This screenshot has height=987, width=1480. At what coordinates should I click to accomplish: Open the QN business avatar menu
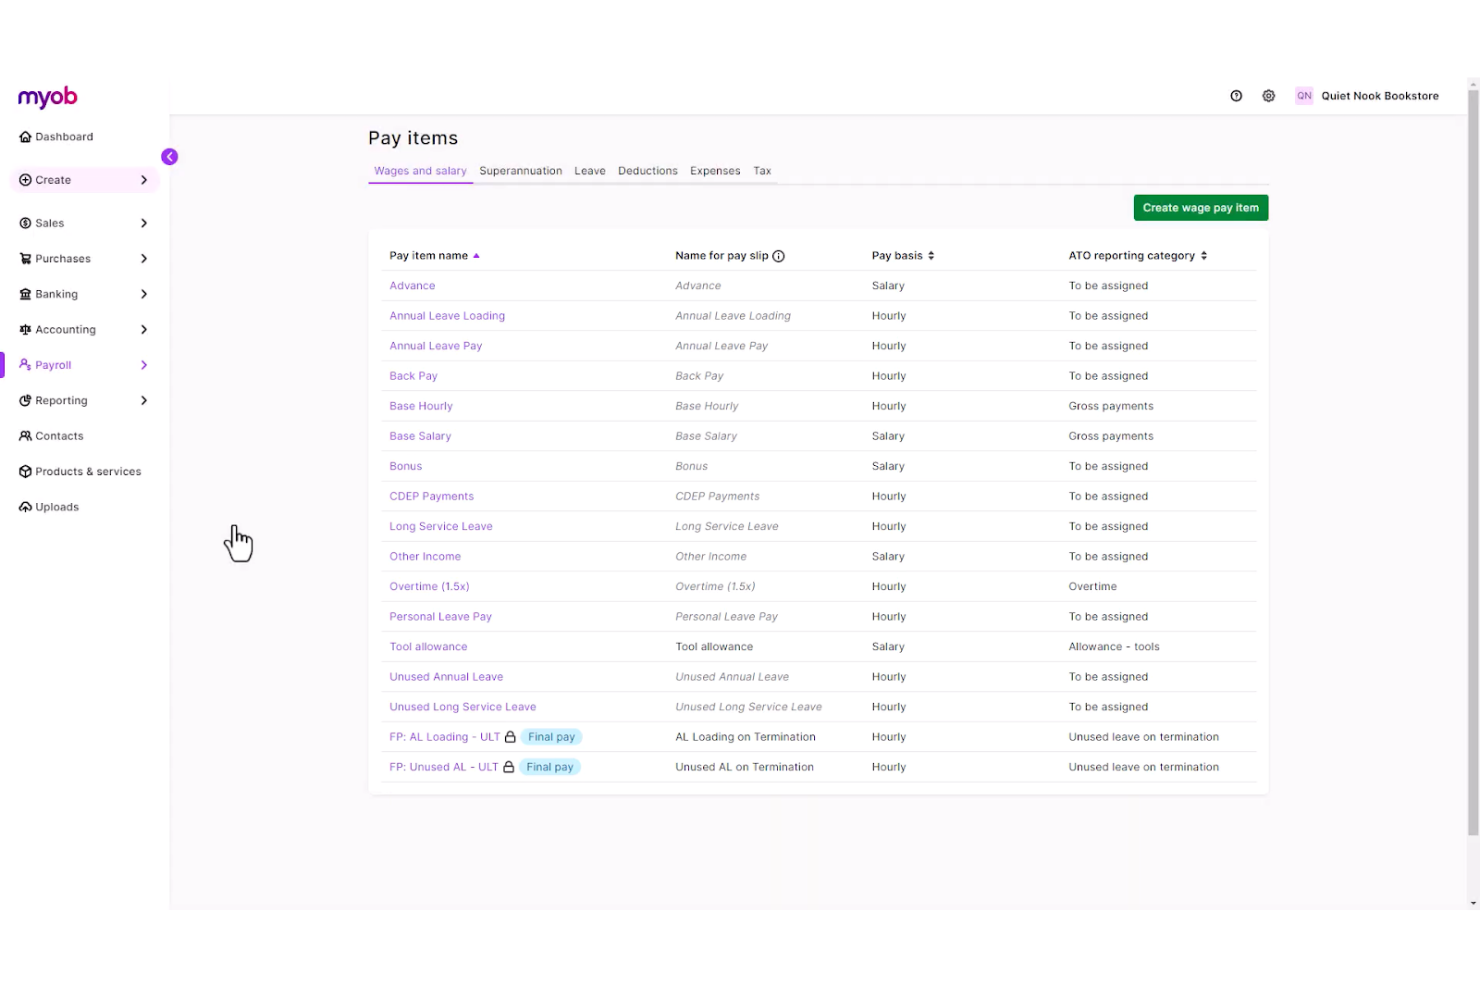pyautogui.click(x=1304, y=95)
